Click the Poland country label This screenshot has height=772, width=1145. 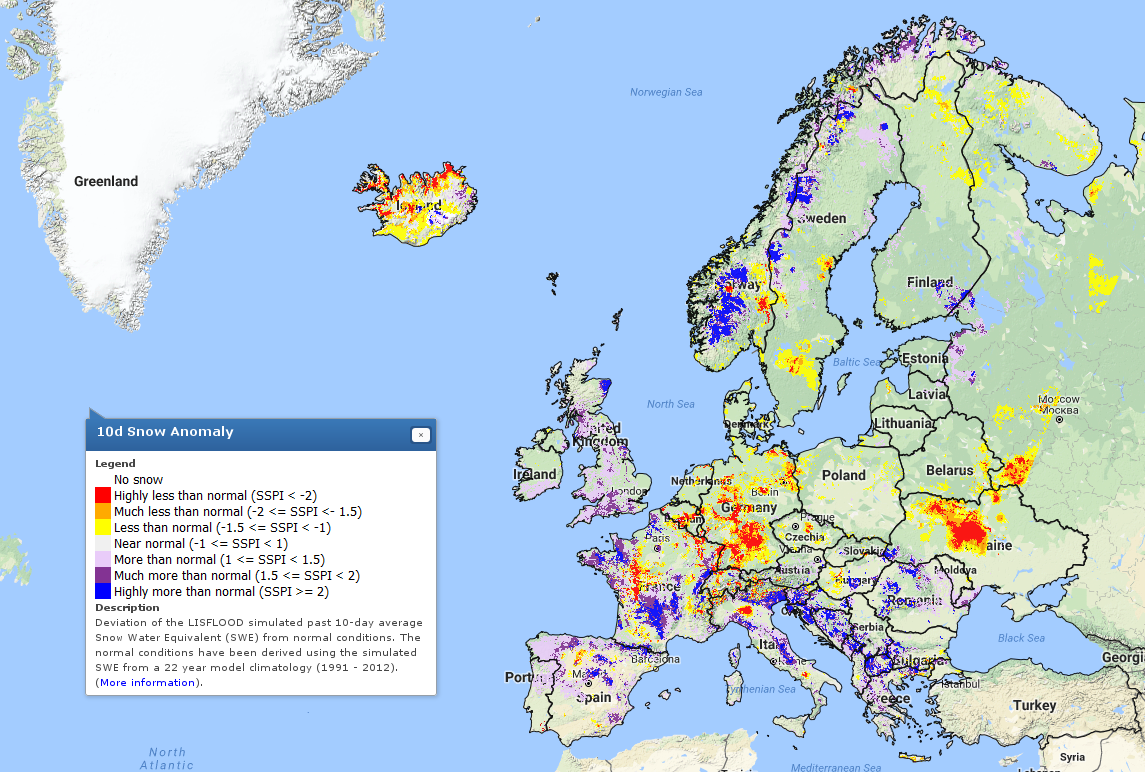click(x=843, y=475)
